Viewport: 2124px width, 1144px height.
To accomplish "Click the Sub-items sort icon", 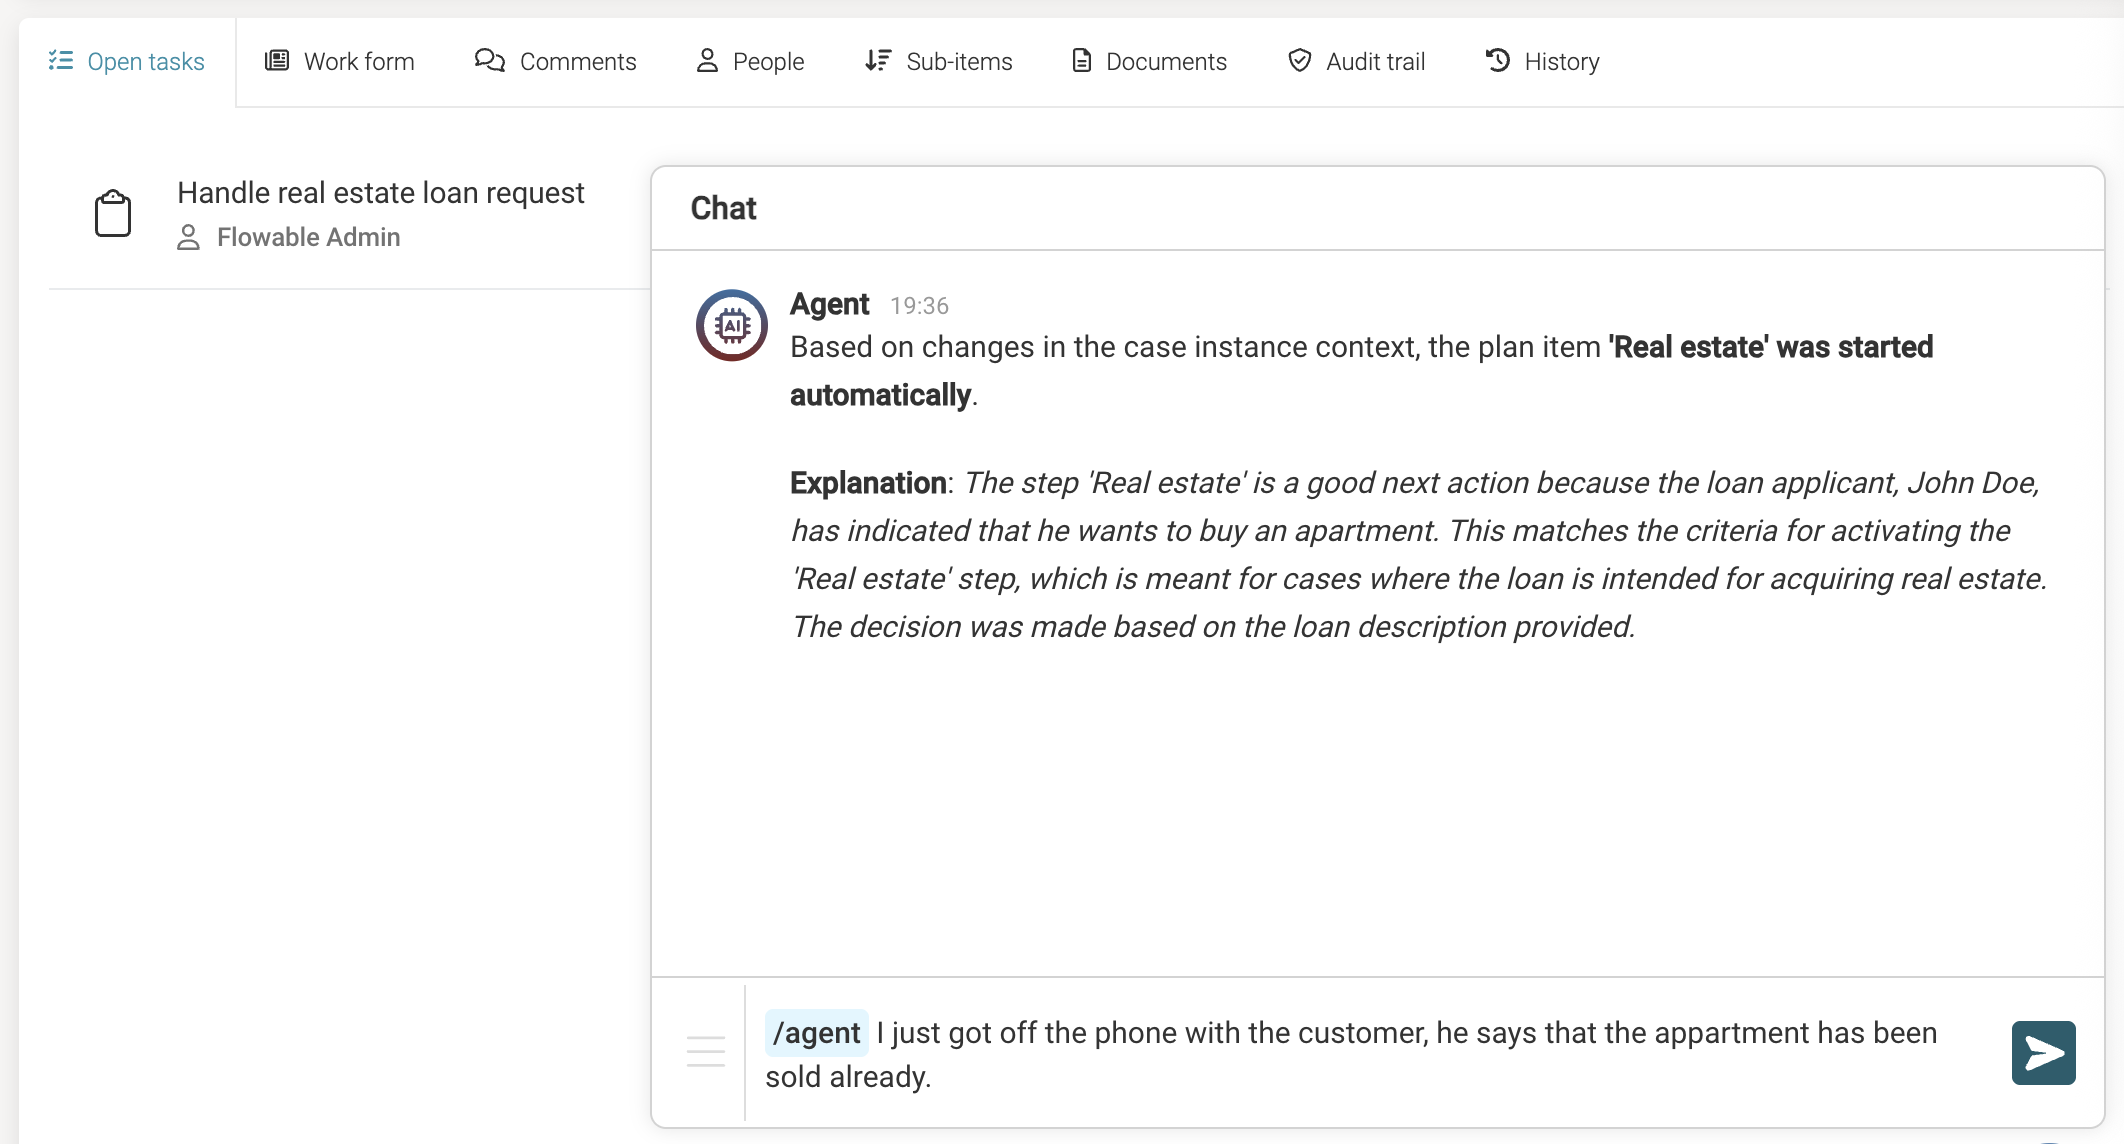I will pyautogui.click(x=877, y=61).
